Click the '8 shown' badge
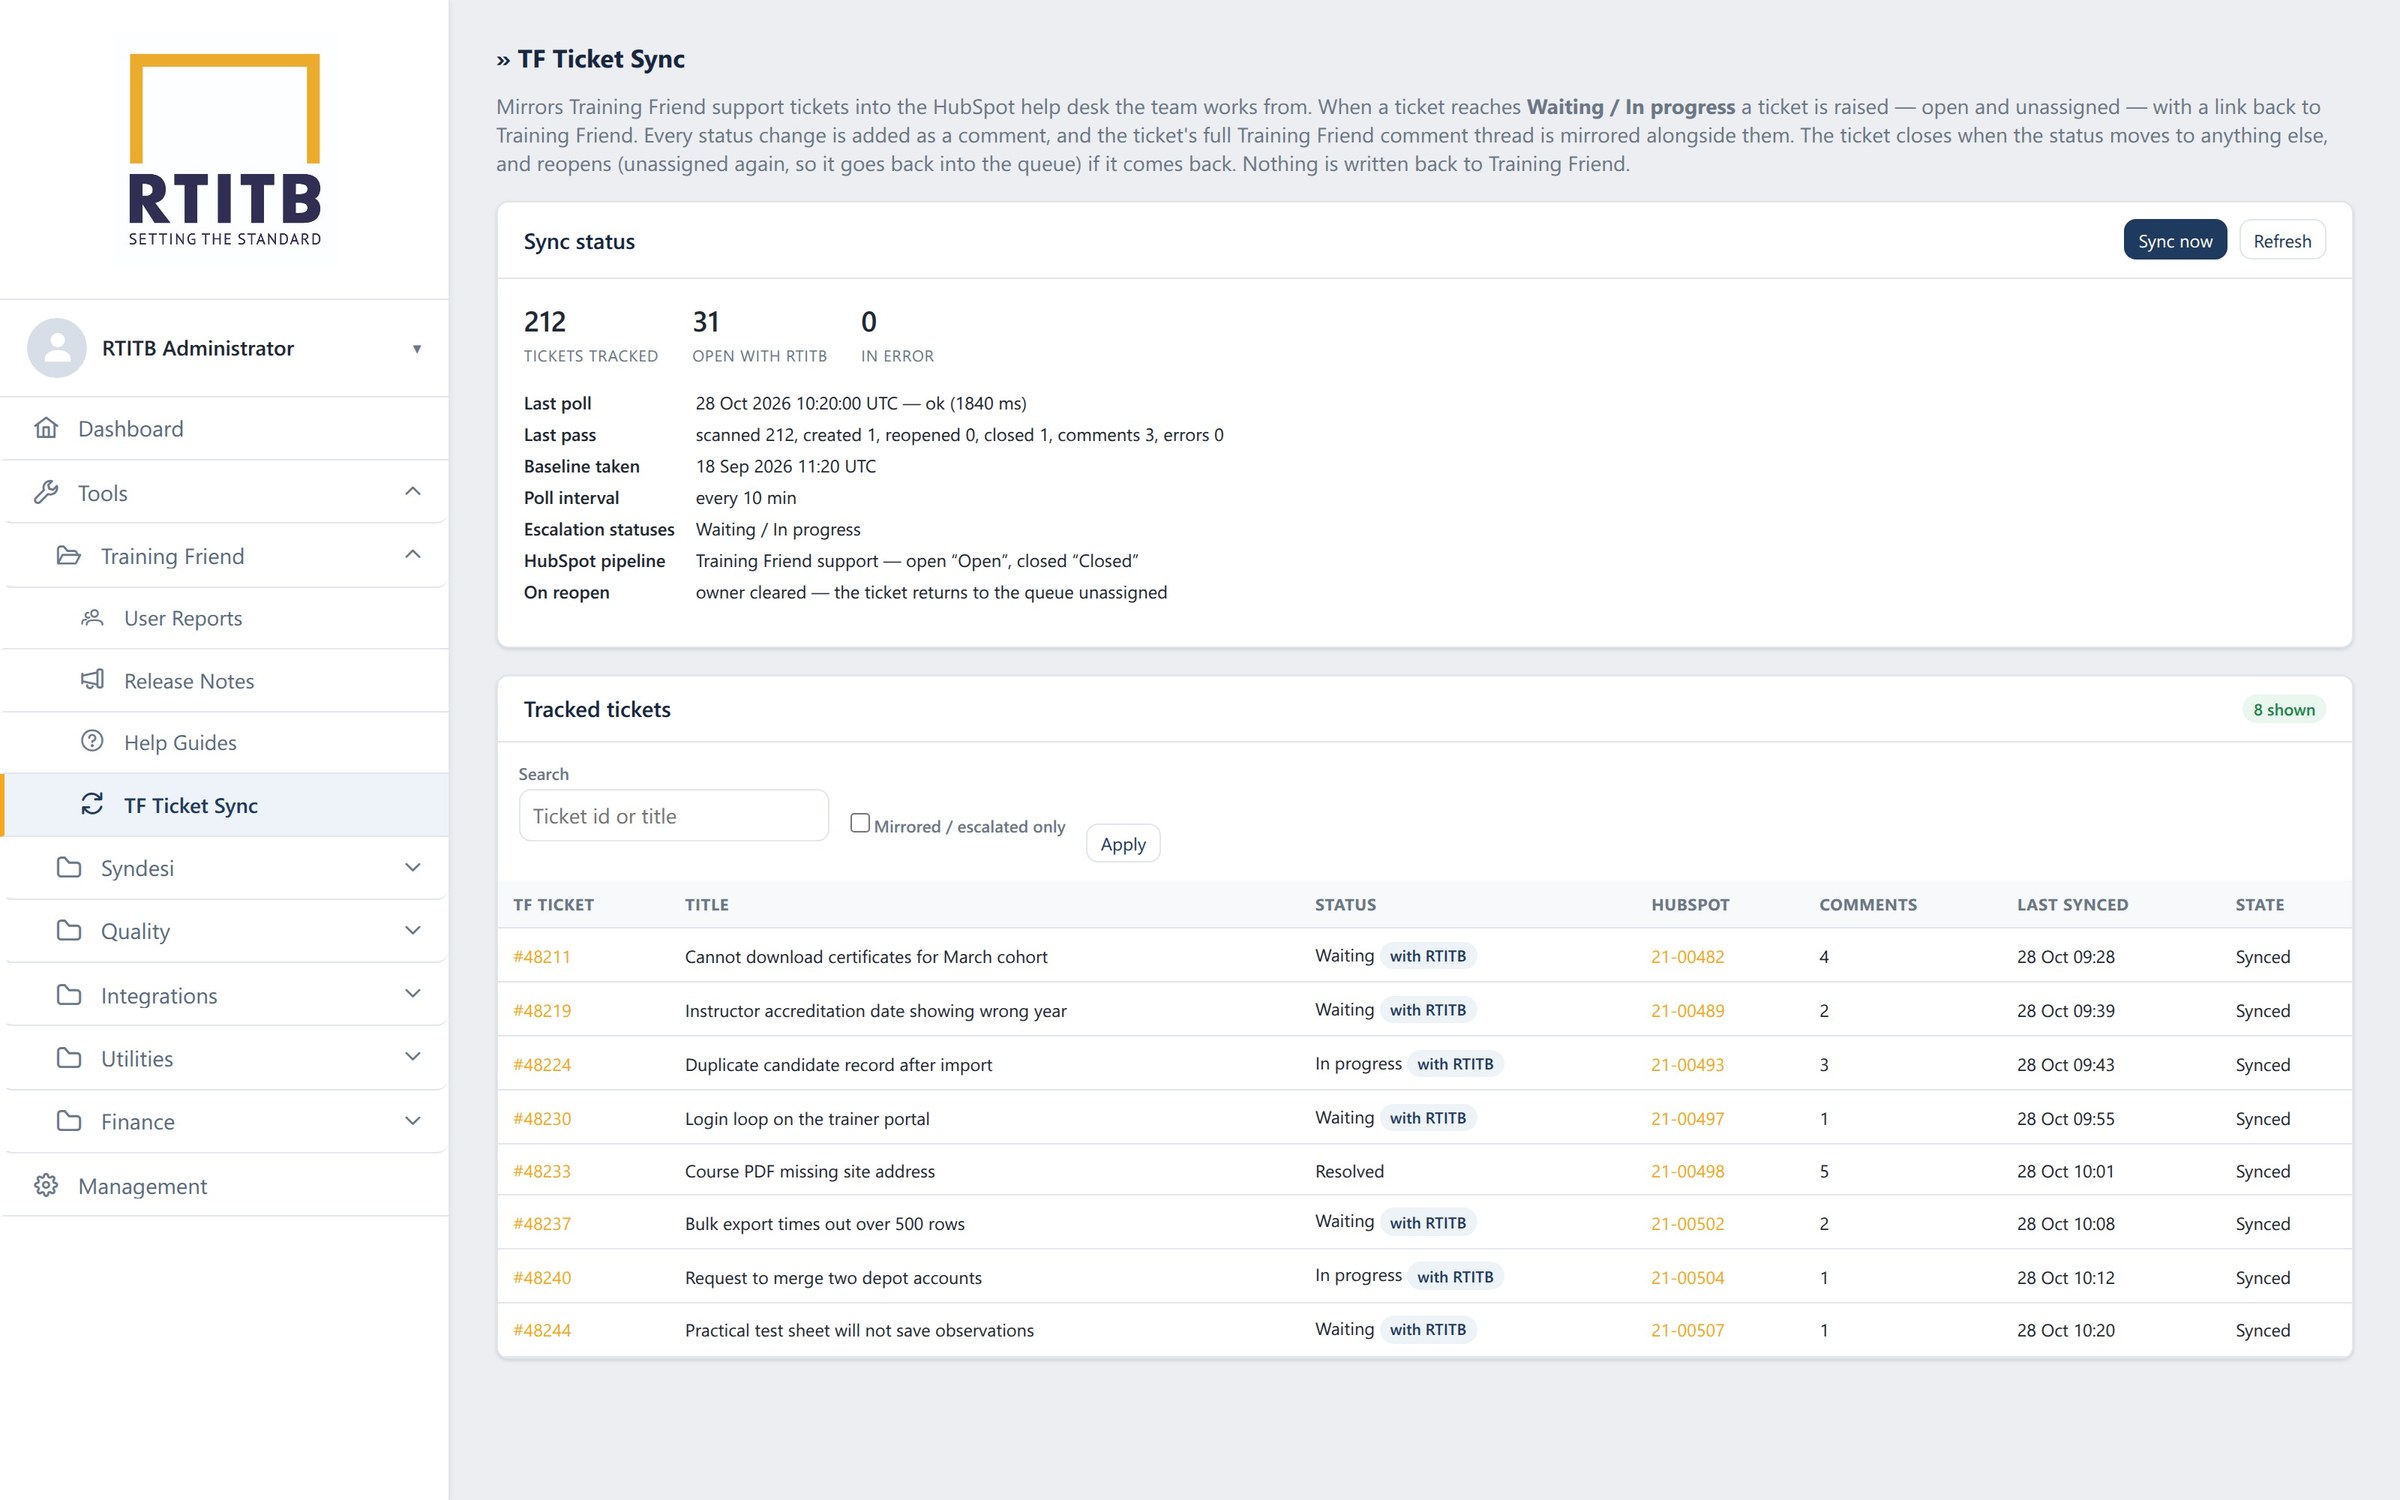 pos(2284,709)
